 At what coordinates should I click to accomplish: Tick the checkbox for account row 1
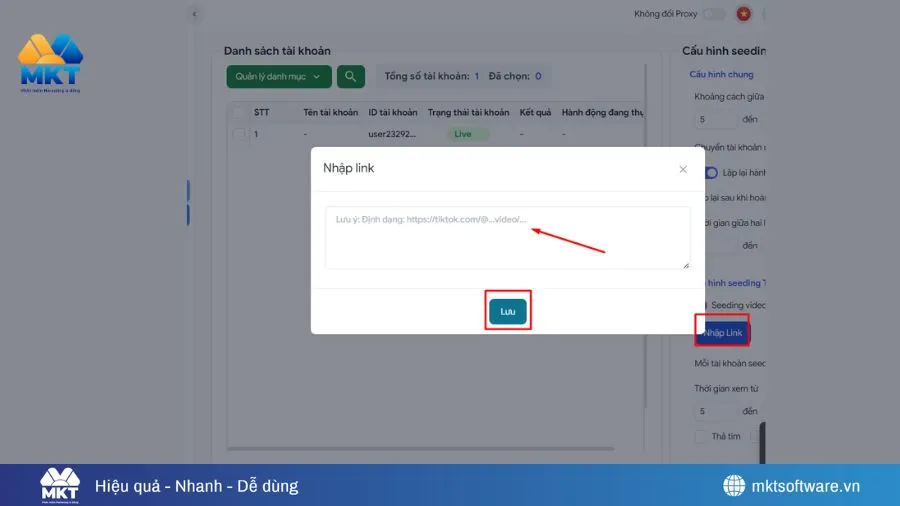[x=239, y=134]
